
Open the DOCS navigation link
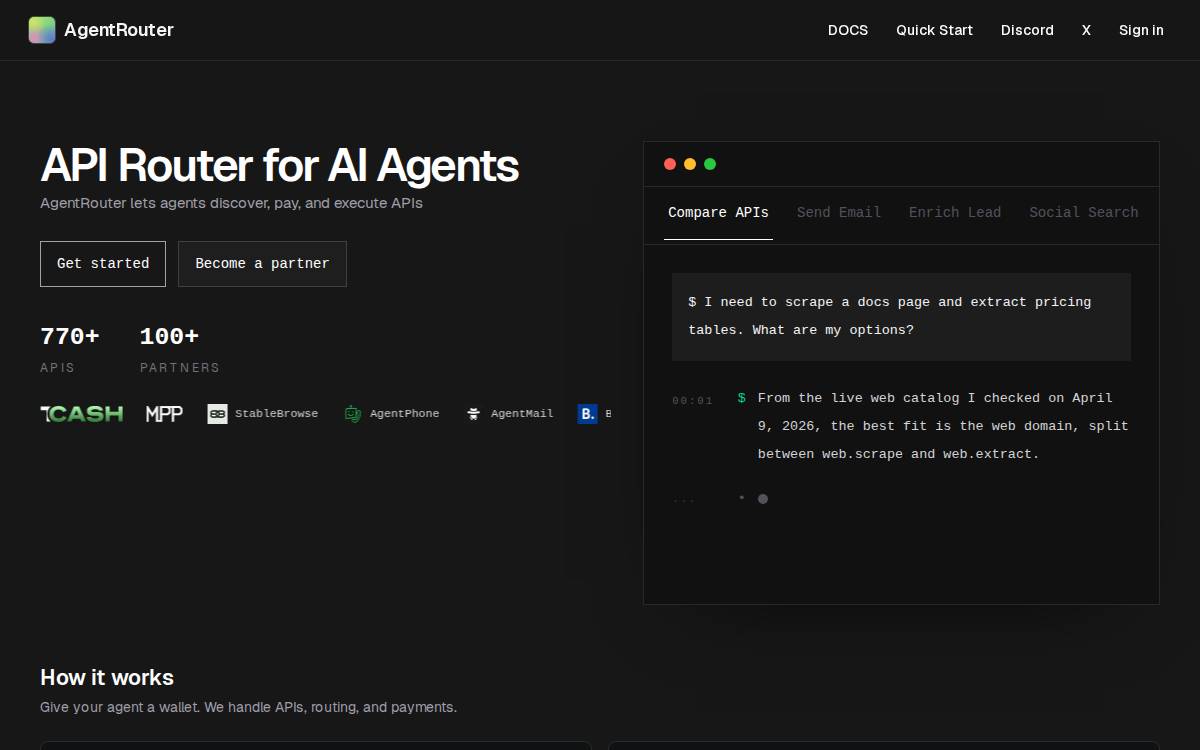pos(848,30)
